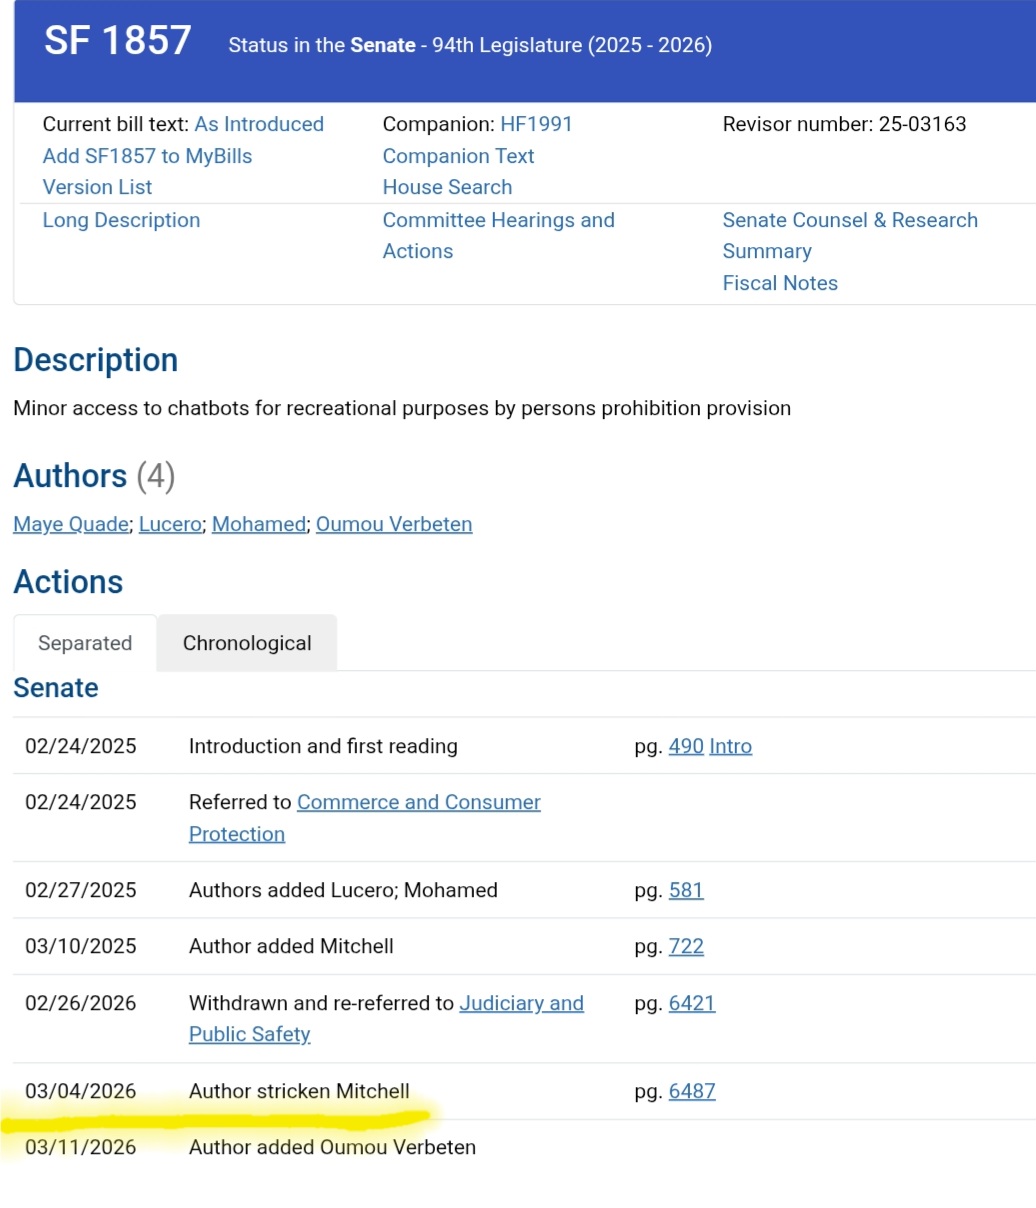
Task: Open the Version List link
Action: click(x=97, y=187)
